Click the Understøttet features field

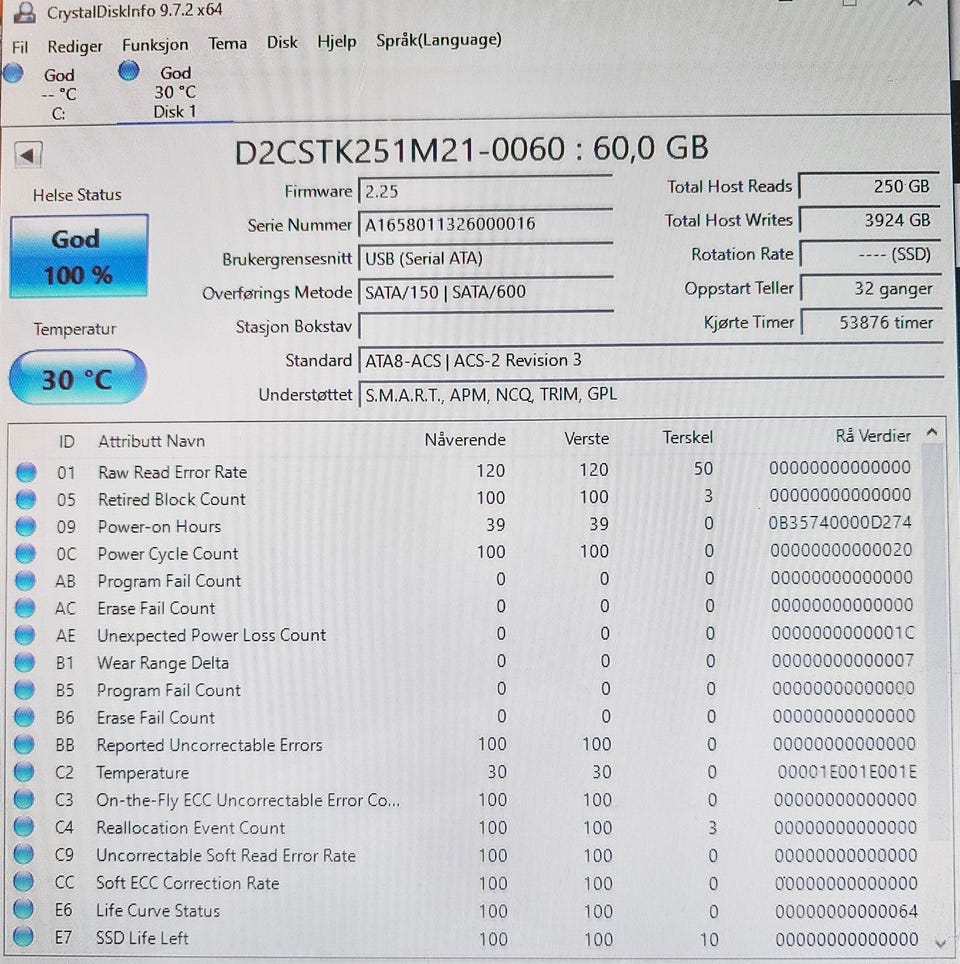pos(651,394)
